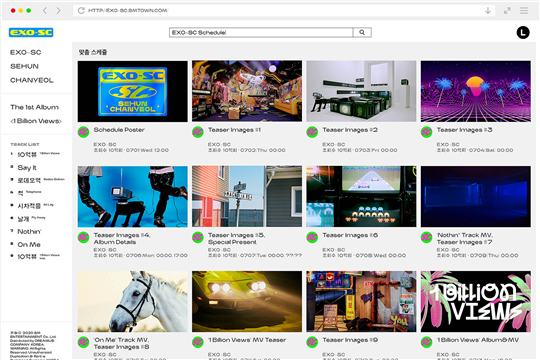Image resolution: width=540 pixels, height=360 pixels.
Task: Click the channel icon beside Teaser Images #1
Action: tap(198, 132)
